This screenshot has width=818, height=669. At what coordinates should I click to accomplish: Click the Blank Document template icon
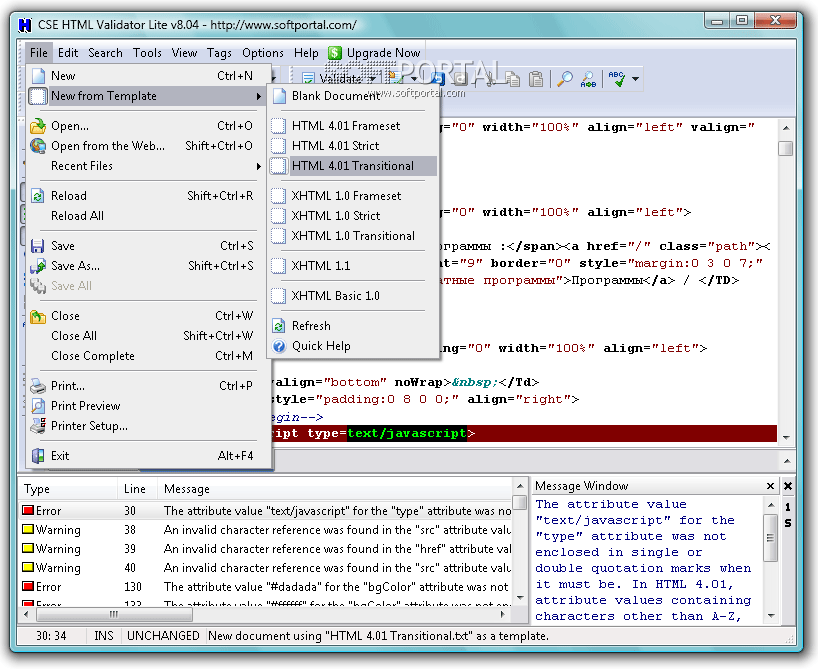[x=280, y=96]
